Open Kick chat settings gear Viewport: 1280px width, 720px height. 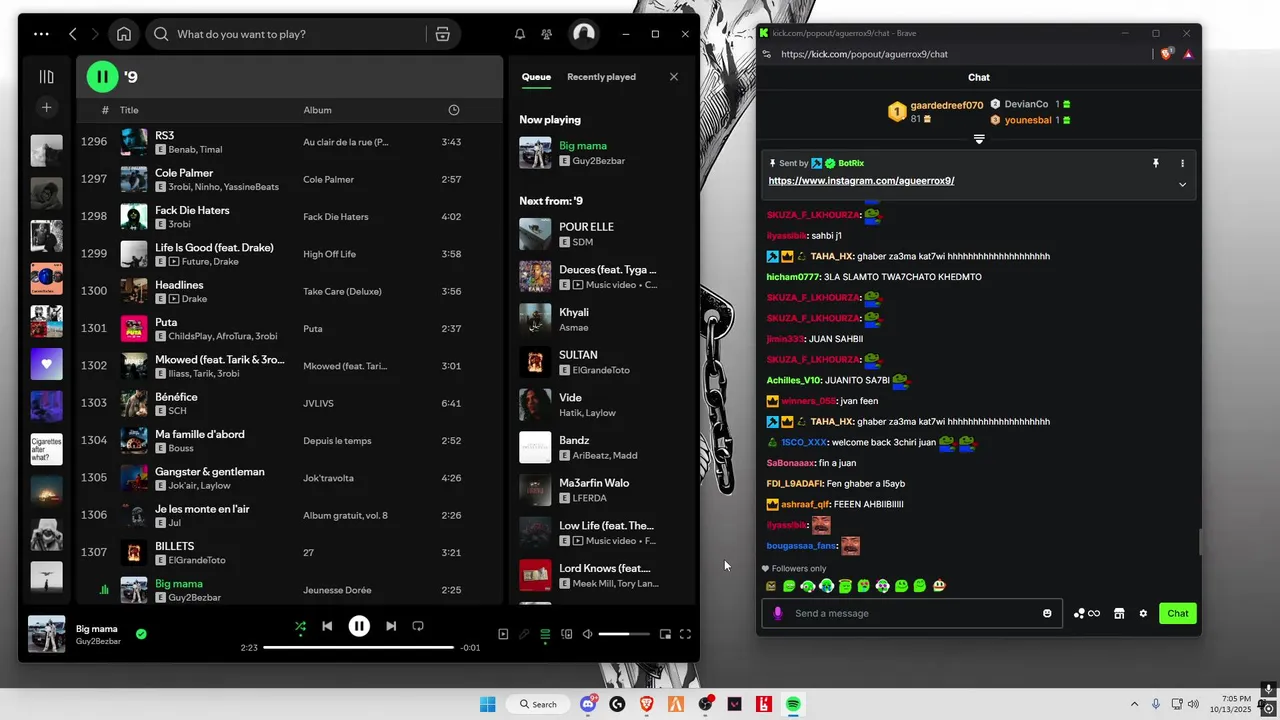[x=1143, y=613]
